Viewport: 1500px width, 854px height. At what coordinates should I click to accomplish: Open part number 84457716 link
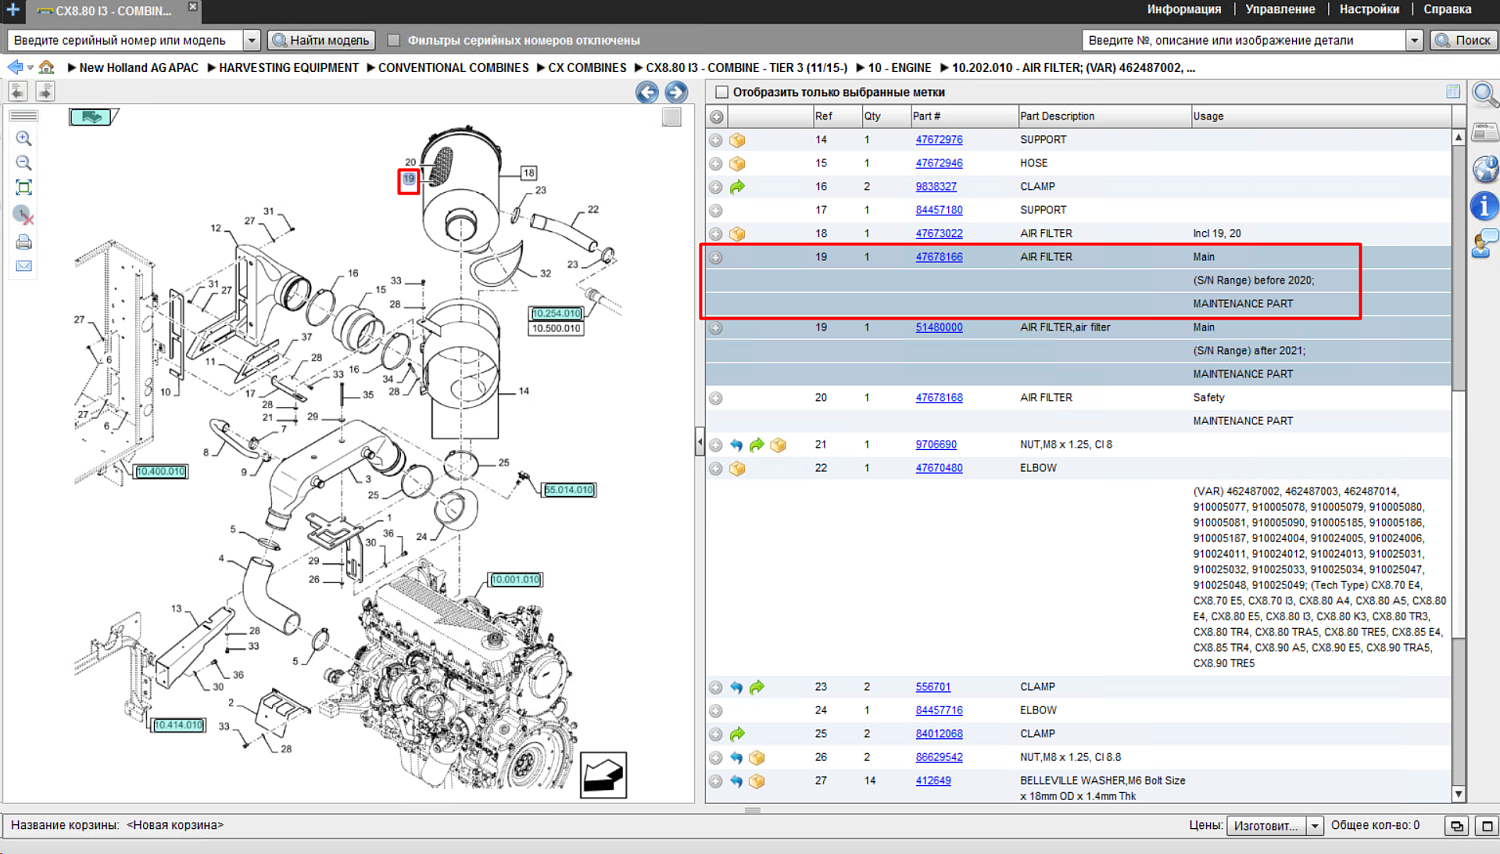(x=939, y=711)
